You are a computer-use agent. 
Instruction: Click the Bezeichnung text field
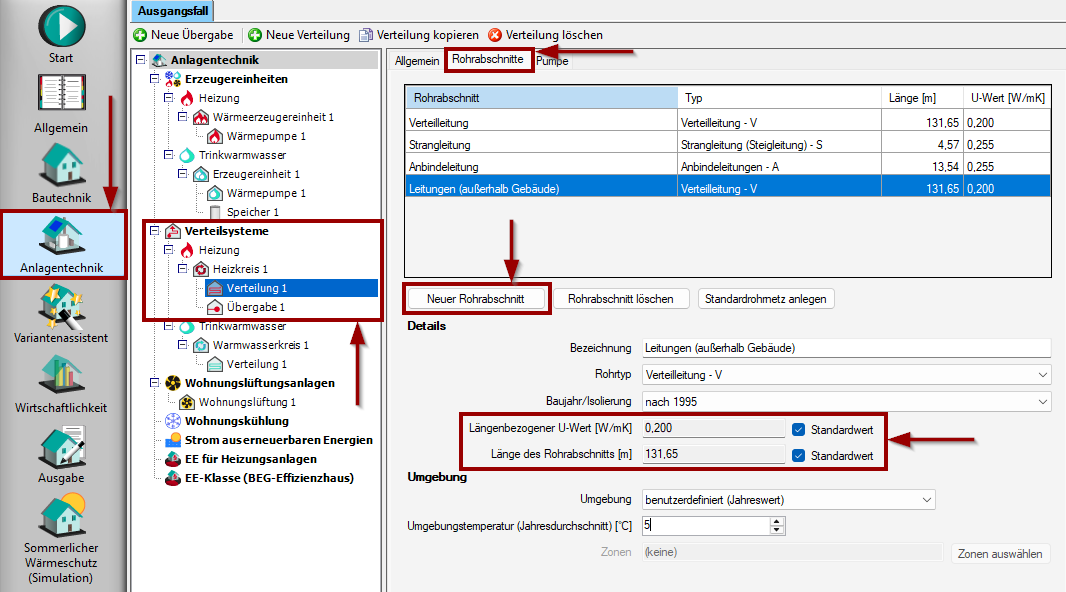(845, 348)
